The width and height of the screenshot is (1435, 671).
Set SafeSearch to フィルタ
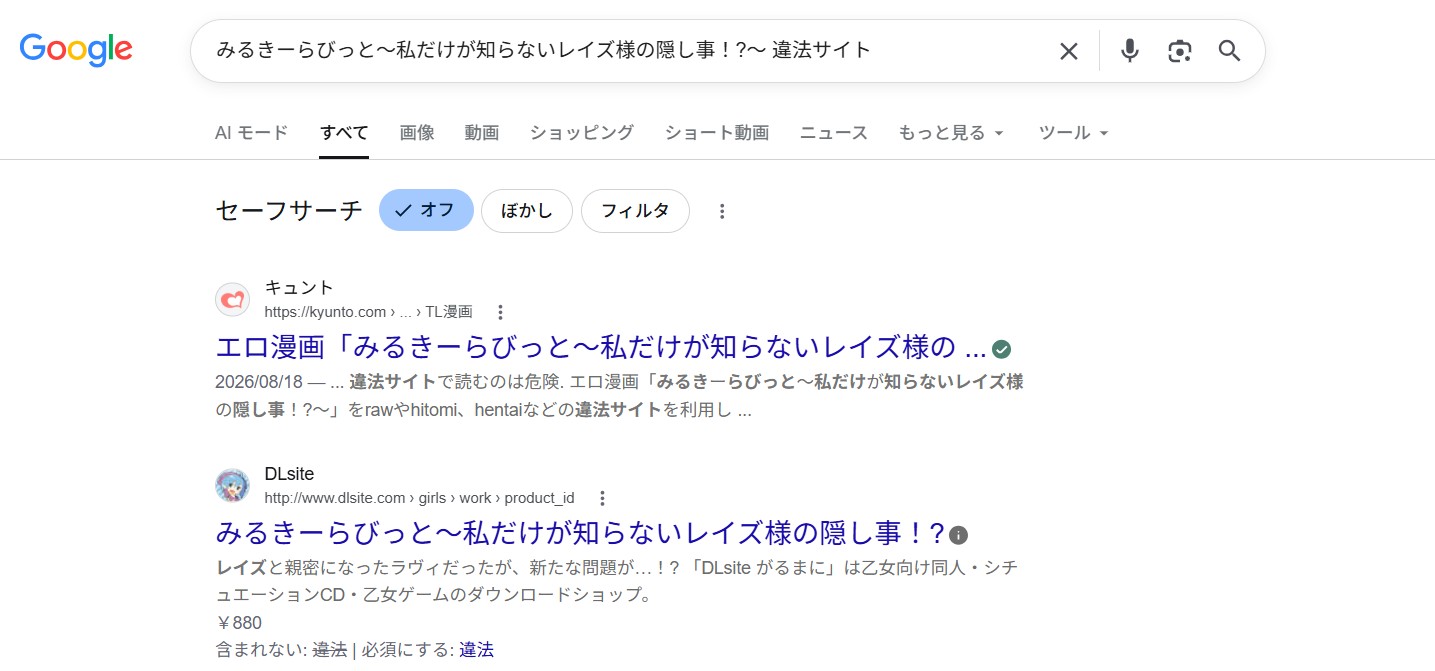click(635, 211)
